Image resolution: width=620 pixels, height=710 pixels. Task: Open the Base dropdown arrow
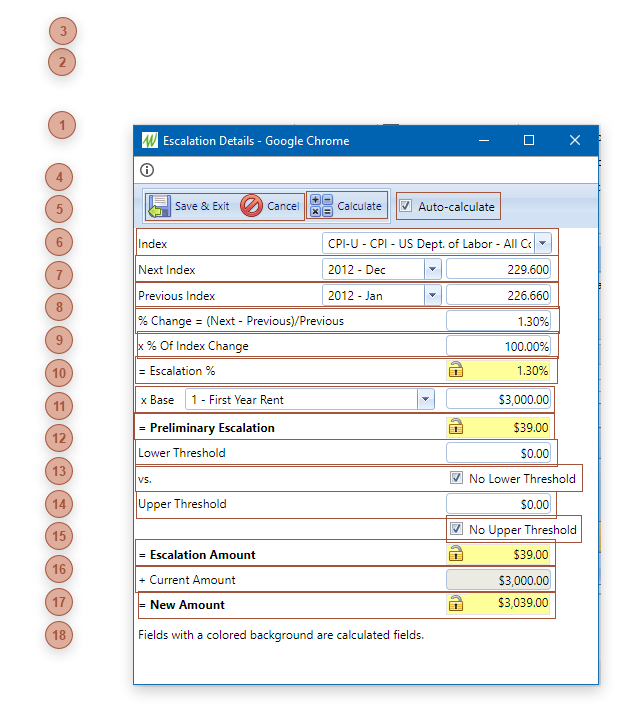pyautogui.click(x=425, y=399)
